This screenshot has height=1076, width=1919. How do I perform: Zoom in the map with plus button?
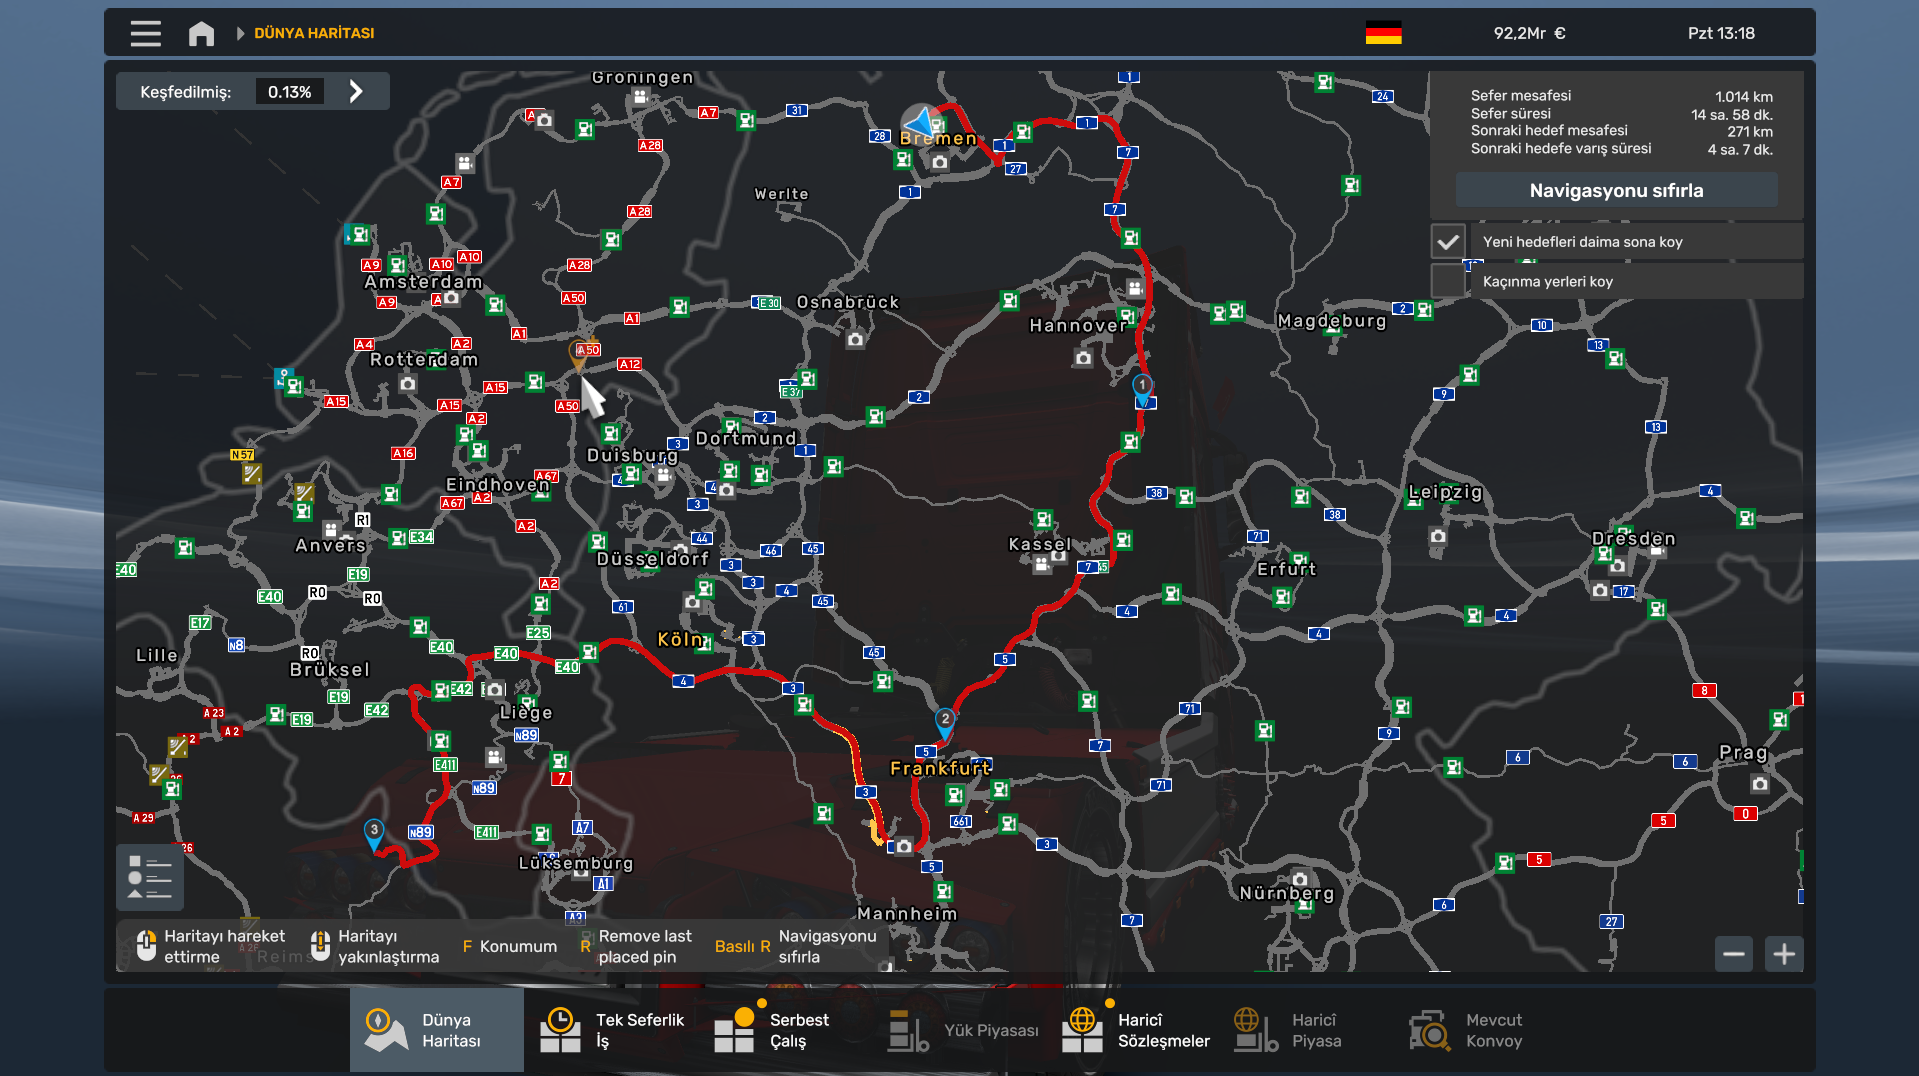click(1784, 954)
